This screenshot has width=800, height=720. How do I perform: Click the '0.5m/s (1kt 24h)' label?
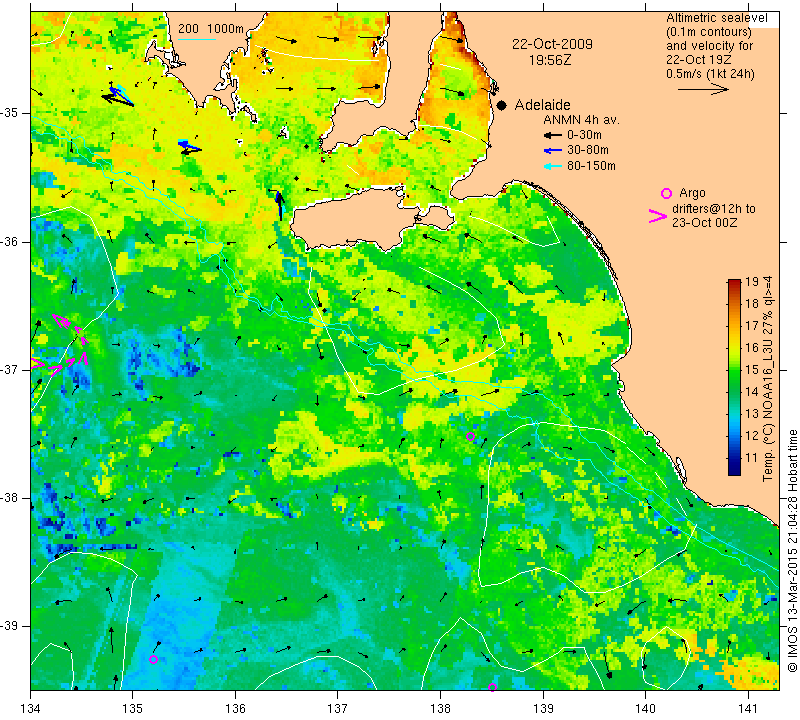coord(710,74)
